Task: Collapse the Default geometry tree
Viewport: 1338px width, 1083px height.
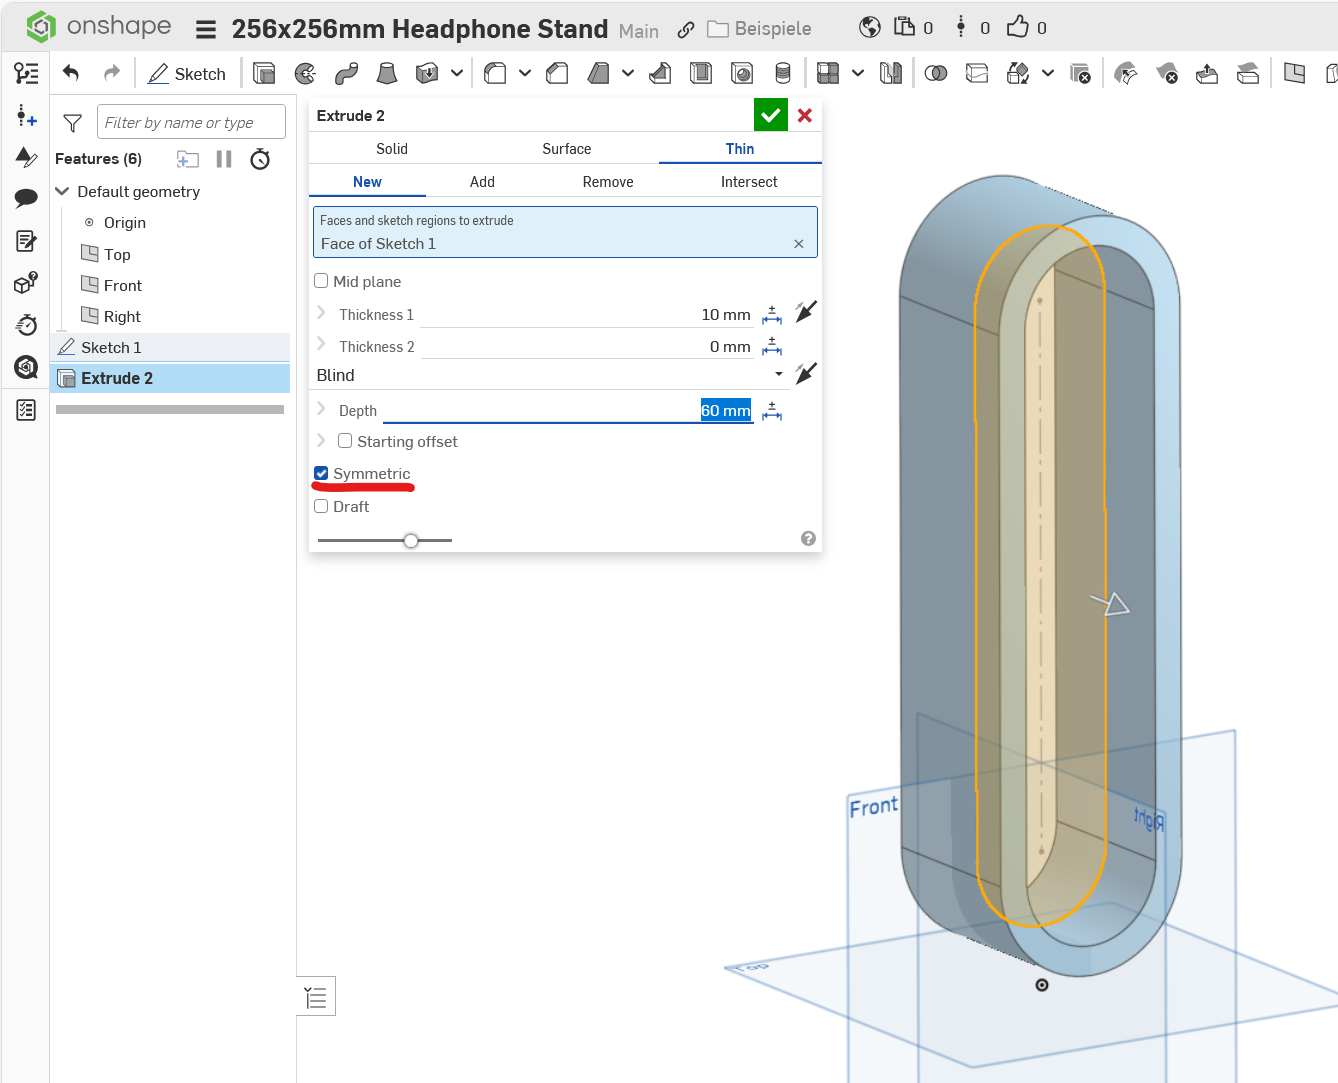Action: click(x=62, y=191)
